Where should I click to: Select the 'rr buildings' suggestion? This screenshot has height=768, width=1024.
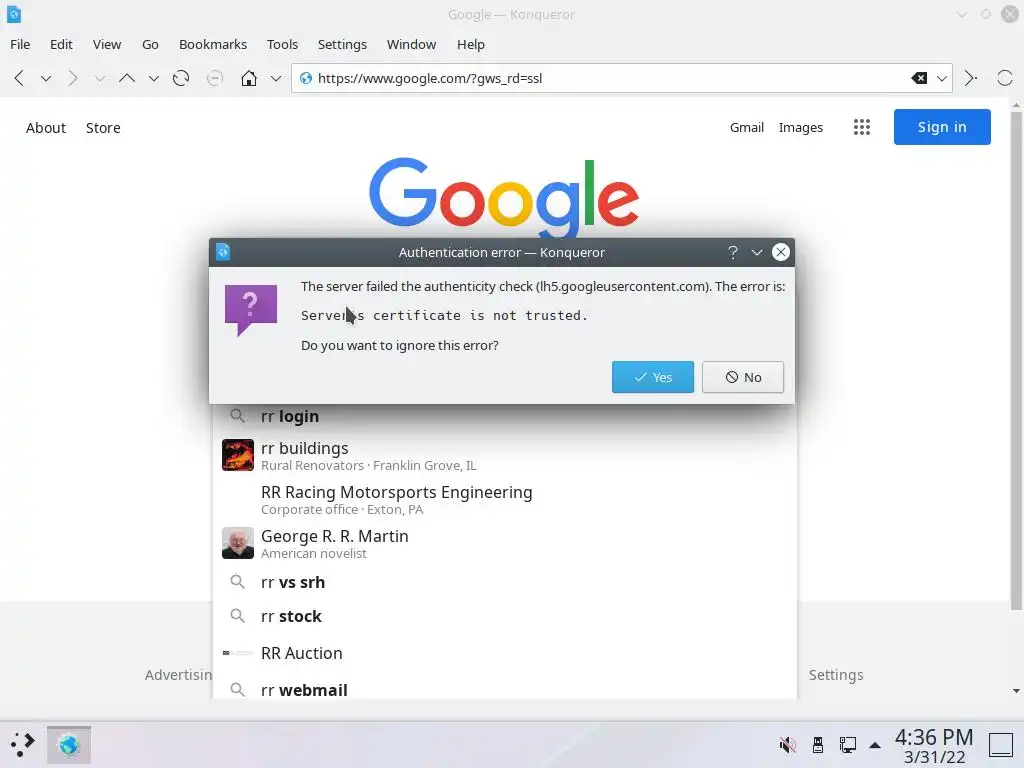point(504,455)
